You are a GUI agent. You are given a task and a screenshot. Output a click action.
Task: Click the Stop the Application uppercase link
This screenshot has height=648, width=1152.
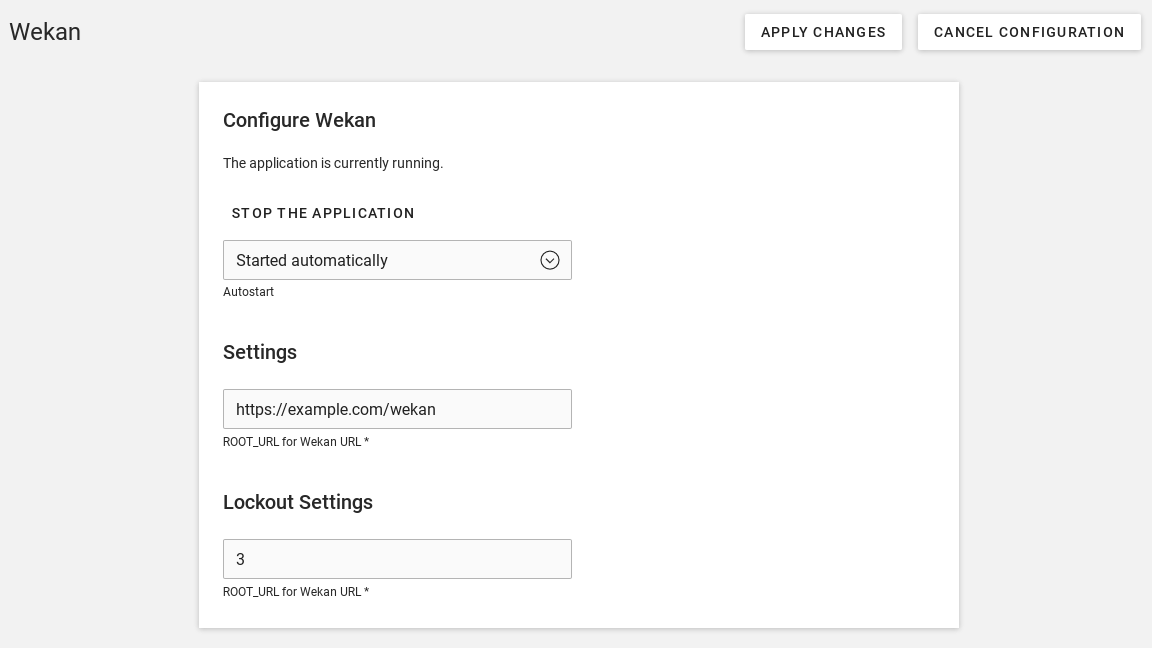tap(323, 213)
